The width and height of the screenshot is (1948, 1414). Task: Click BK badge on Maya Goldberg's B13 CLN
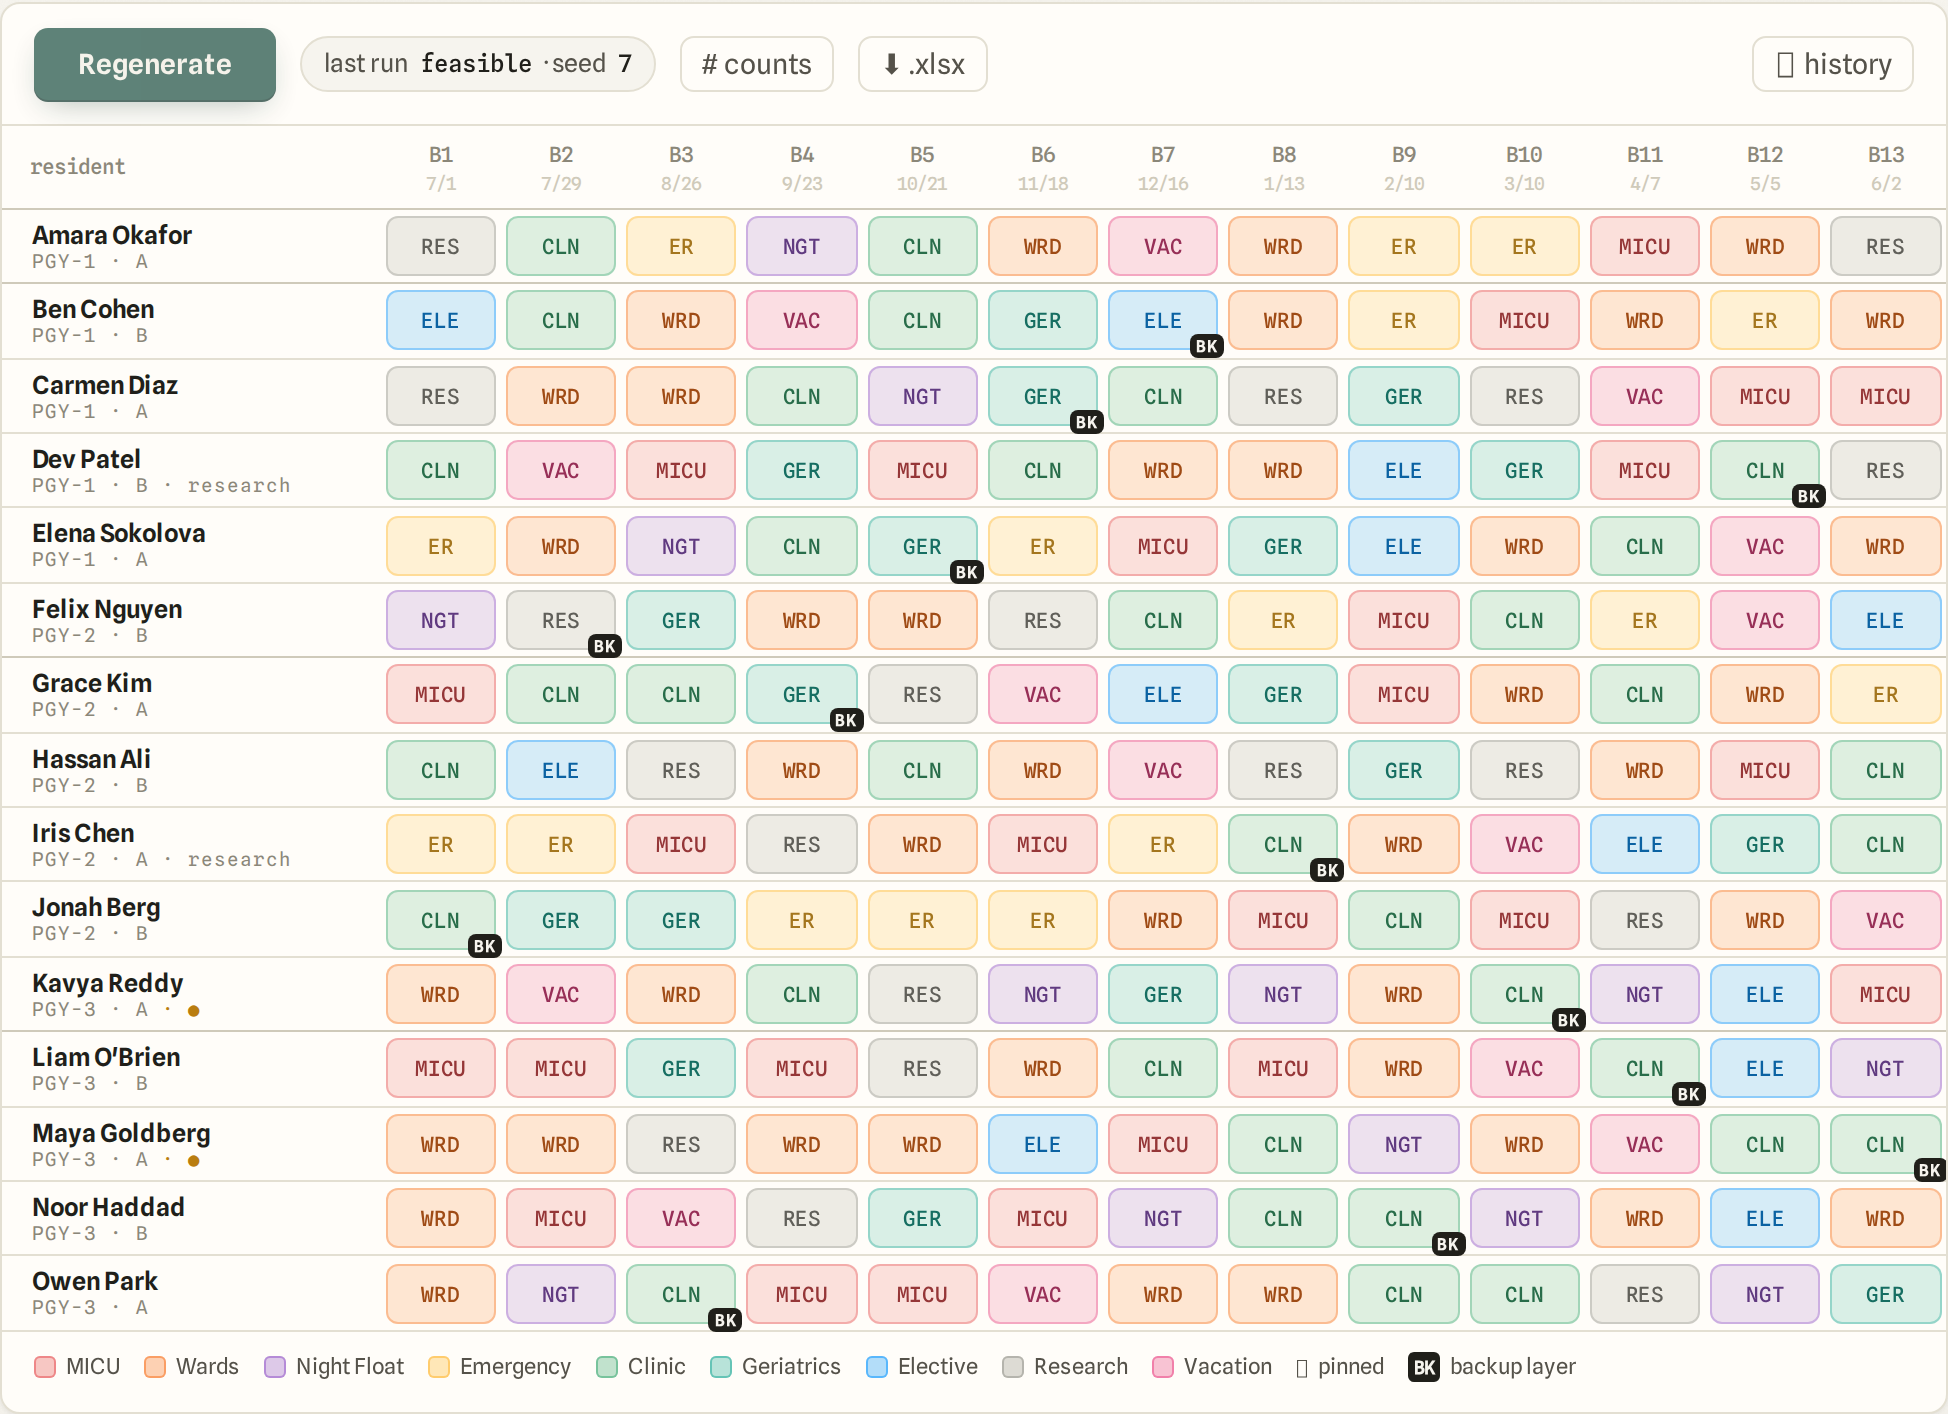[1930, 1170]
